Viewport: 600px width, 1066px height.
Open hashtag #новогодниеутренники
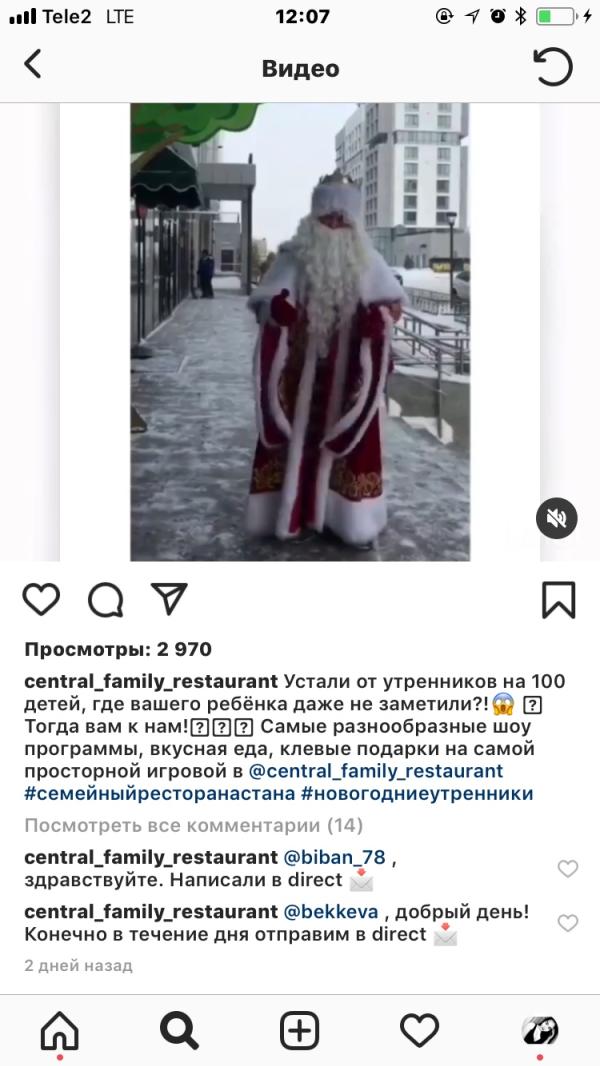click(417, 793)
